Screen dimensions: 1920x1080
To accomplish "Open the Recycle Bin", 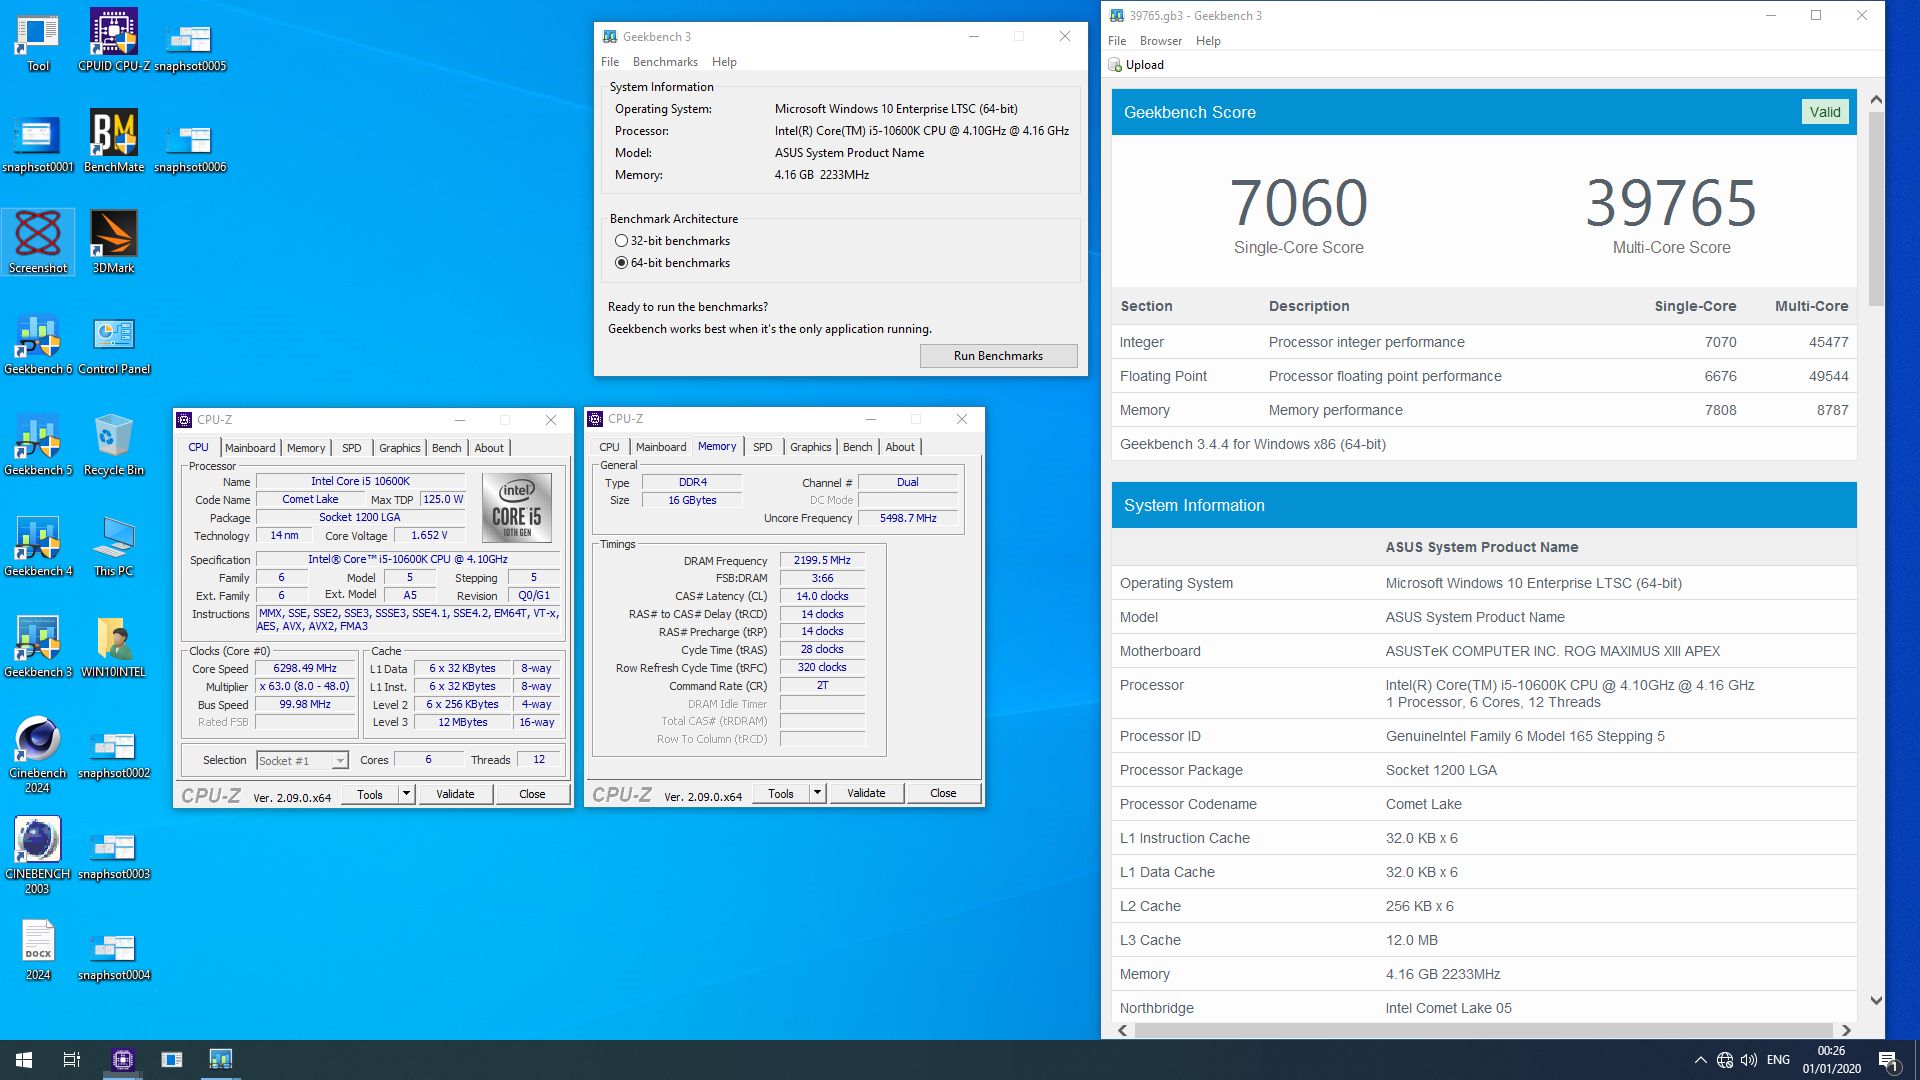I will click(114, 445).
